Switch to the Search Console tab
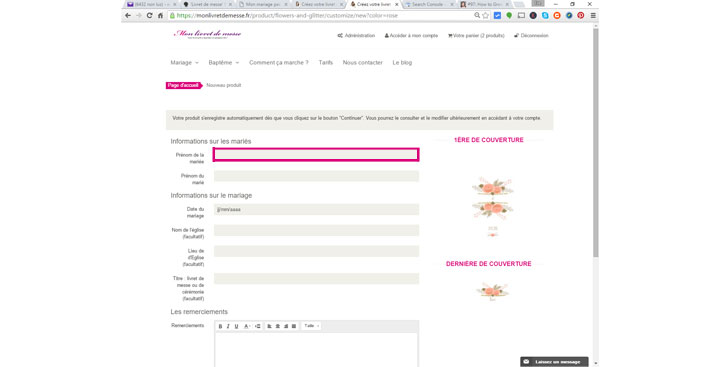The width and height of the screenshot is (709, 367). click(x=429, y=4)
